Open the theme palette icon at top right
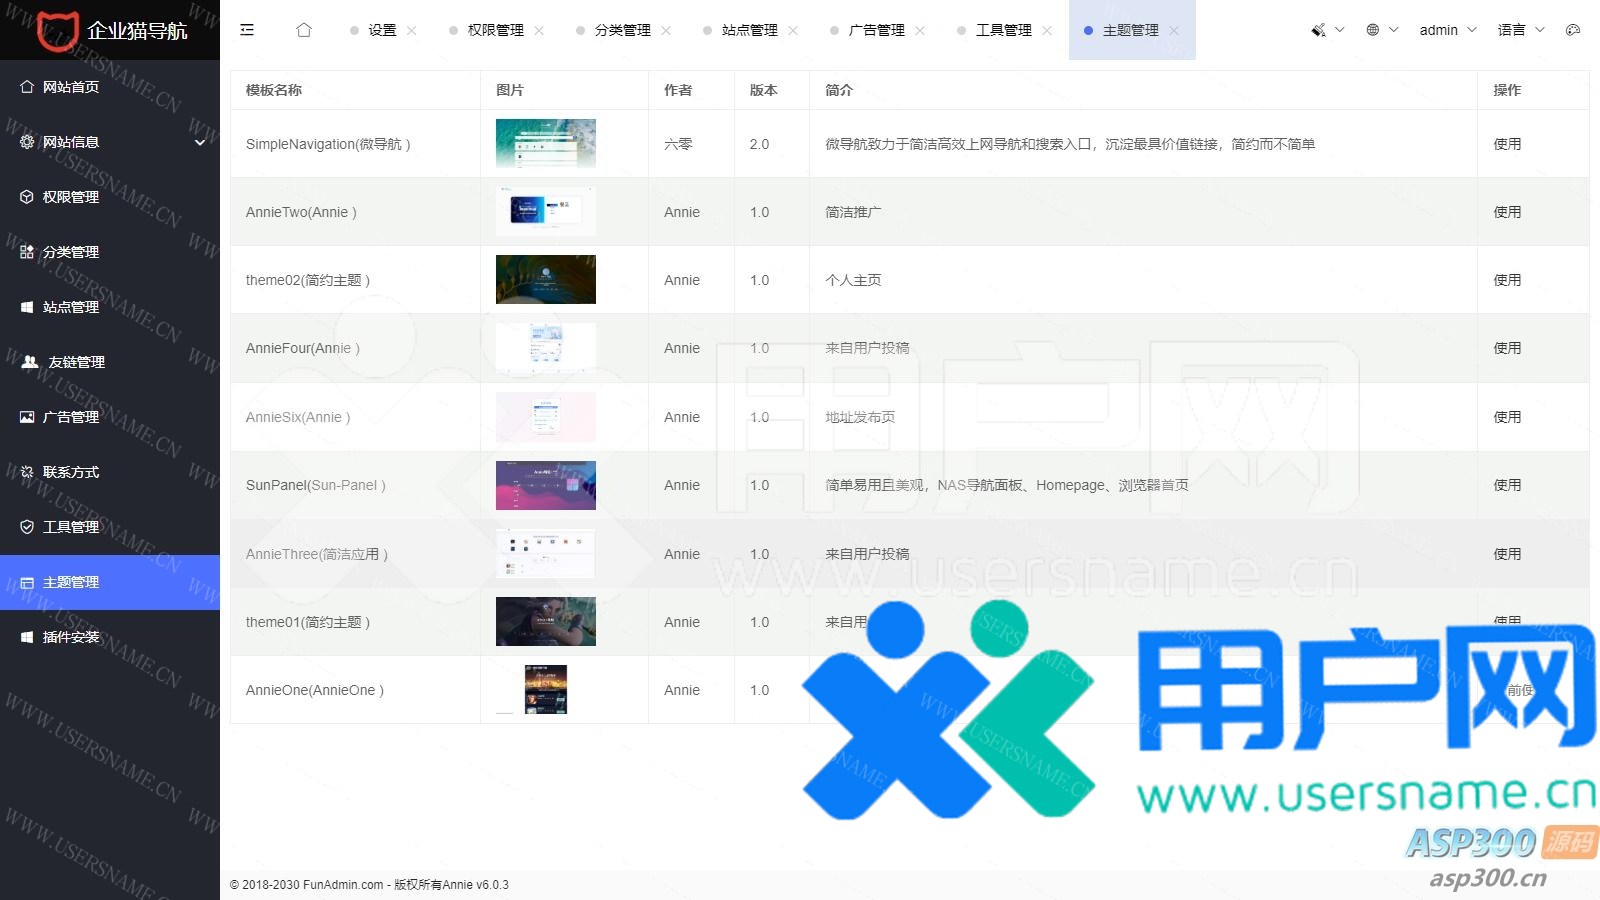The width and height of the screenshot is (1600, 900). [1573, 30]
